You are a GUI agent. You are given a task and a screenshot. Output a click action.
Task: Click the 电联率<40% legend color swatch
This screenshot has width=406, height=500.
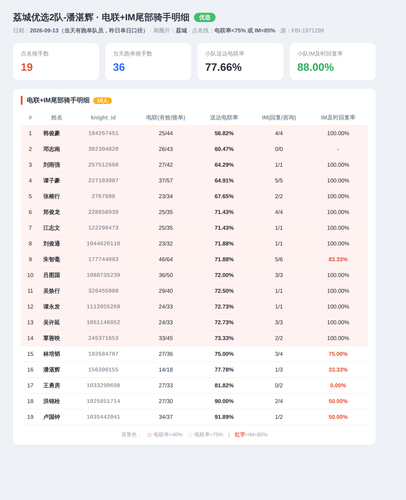pyautogui.click(x=149, y=435)
